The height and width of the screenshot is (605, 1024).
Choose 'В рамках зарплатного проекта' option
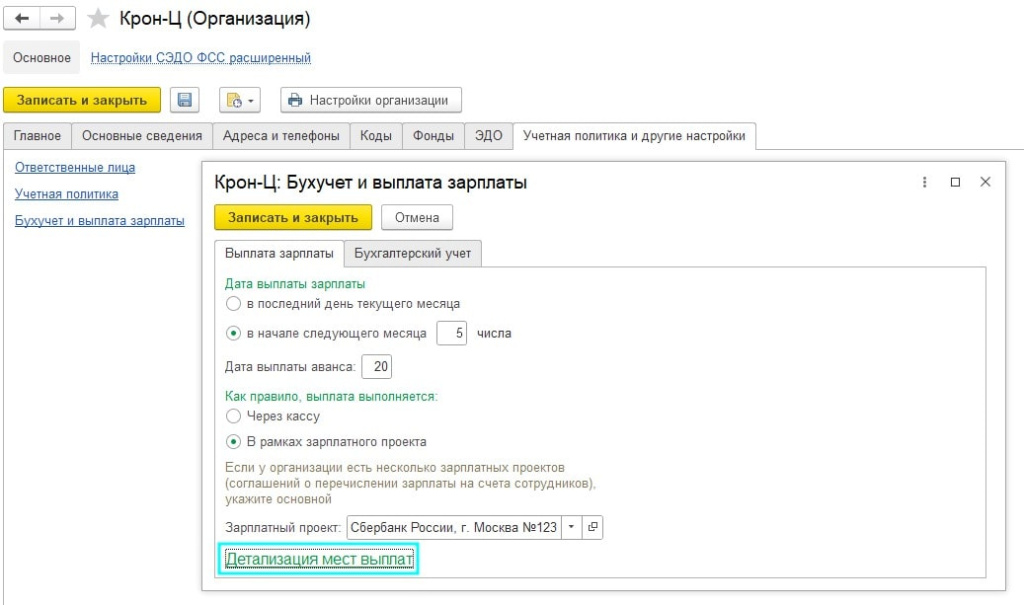coord(233,441)
